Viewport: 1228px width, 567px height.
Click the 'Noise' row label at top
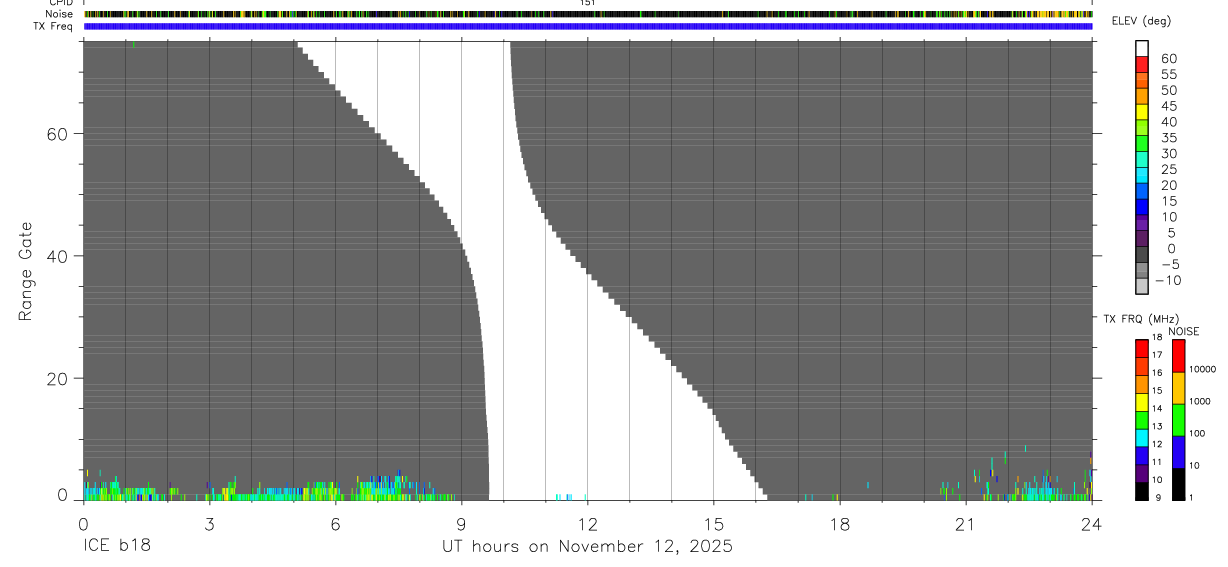60,14
